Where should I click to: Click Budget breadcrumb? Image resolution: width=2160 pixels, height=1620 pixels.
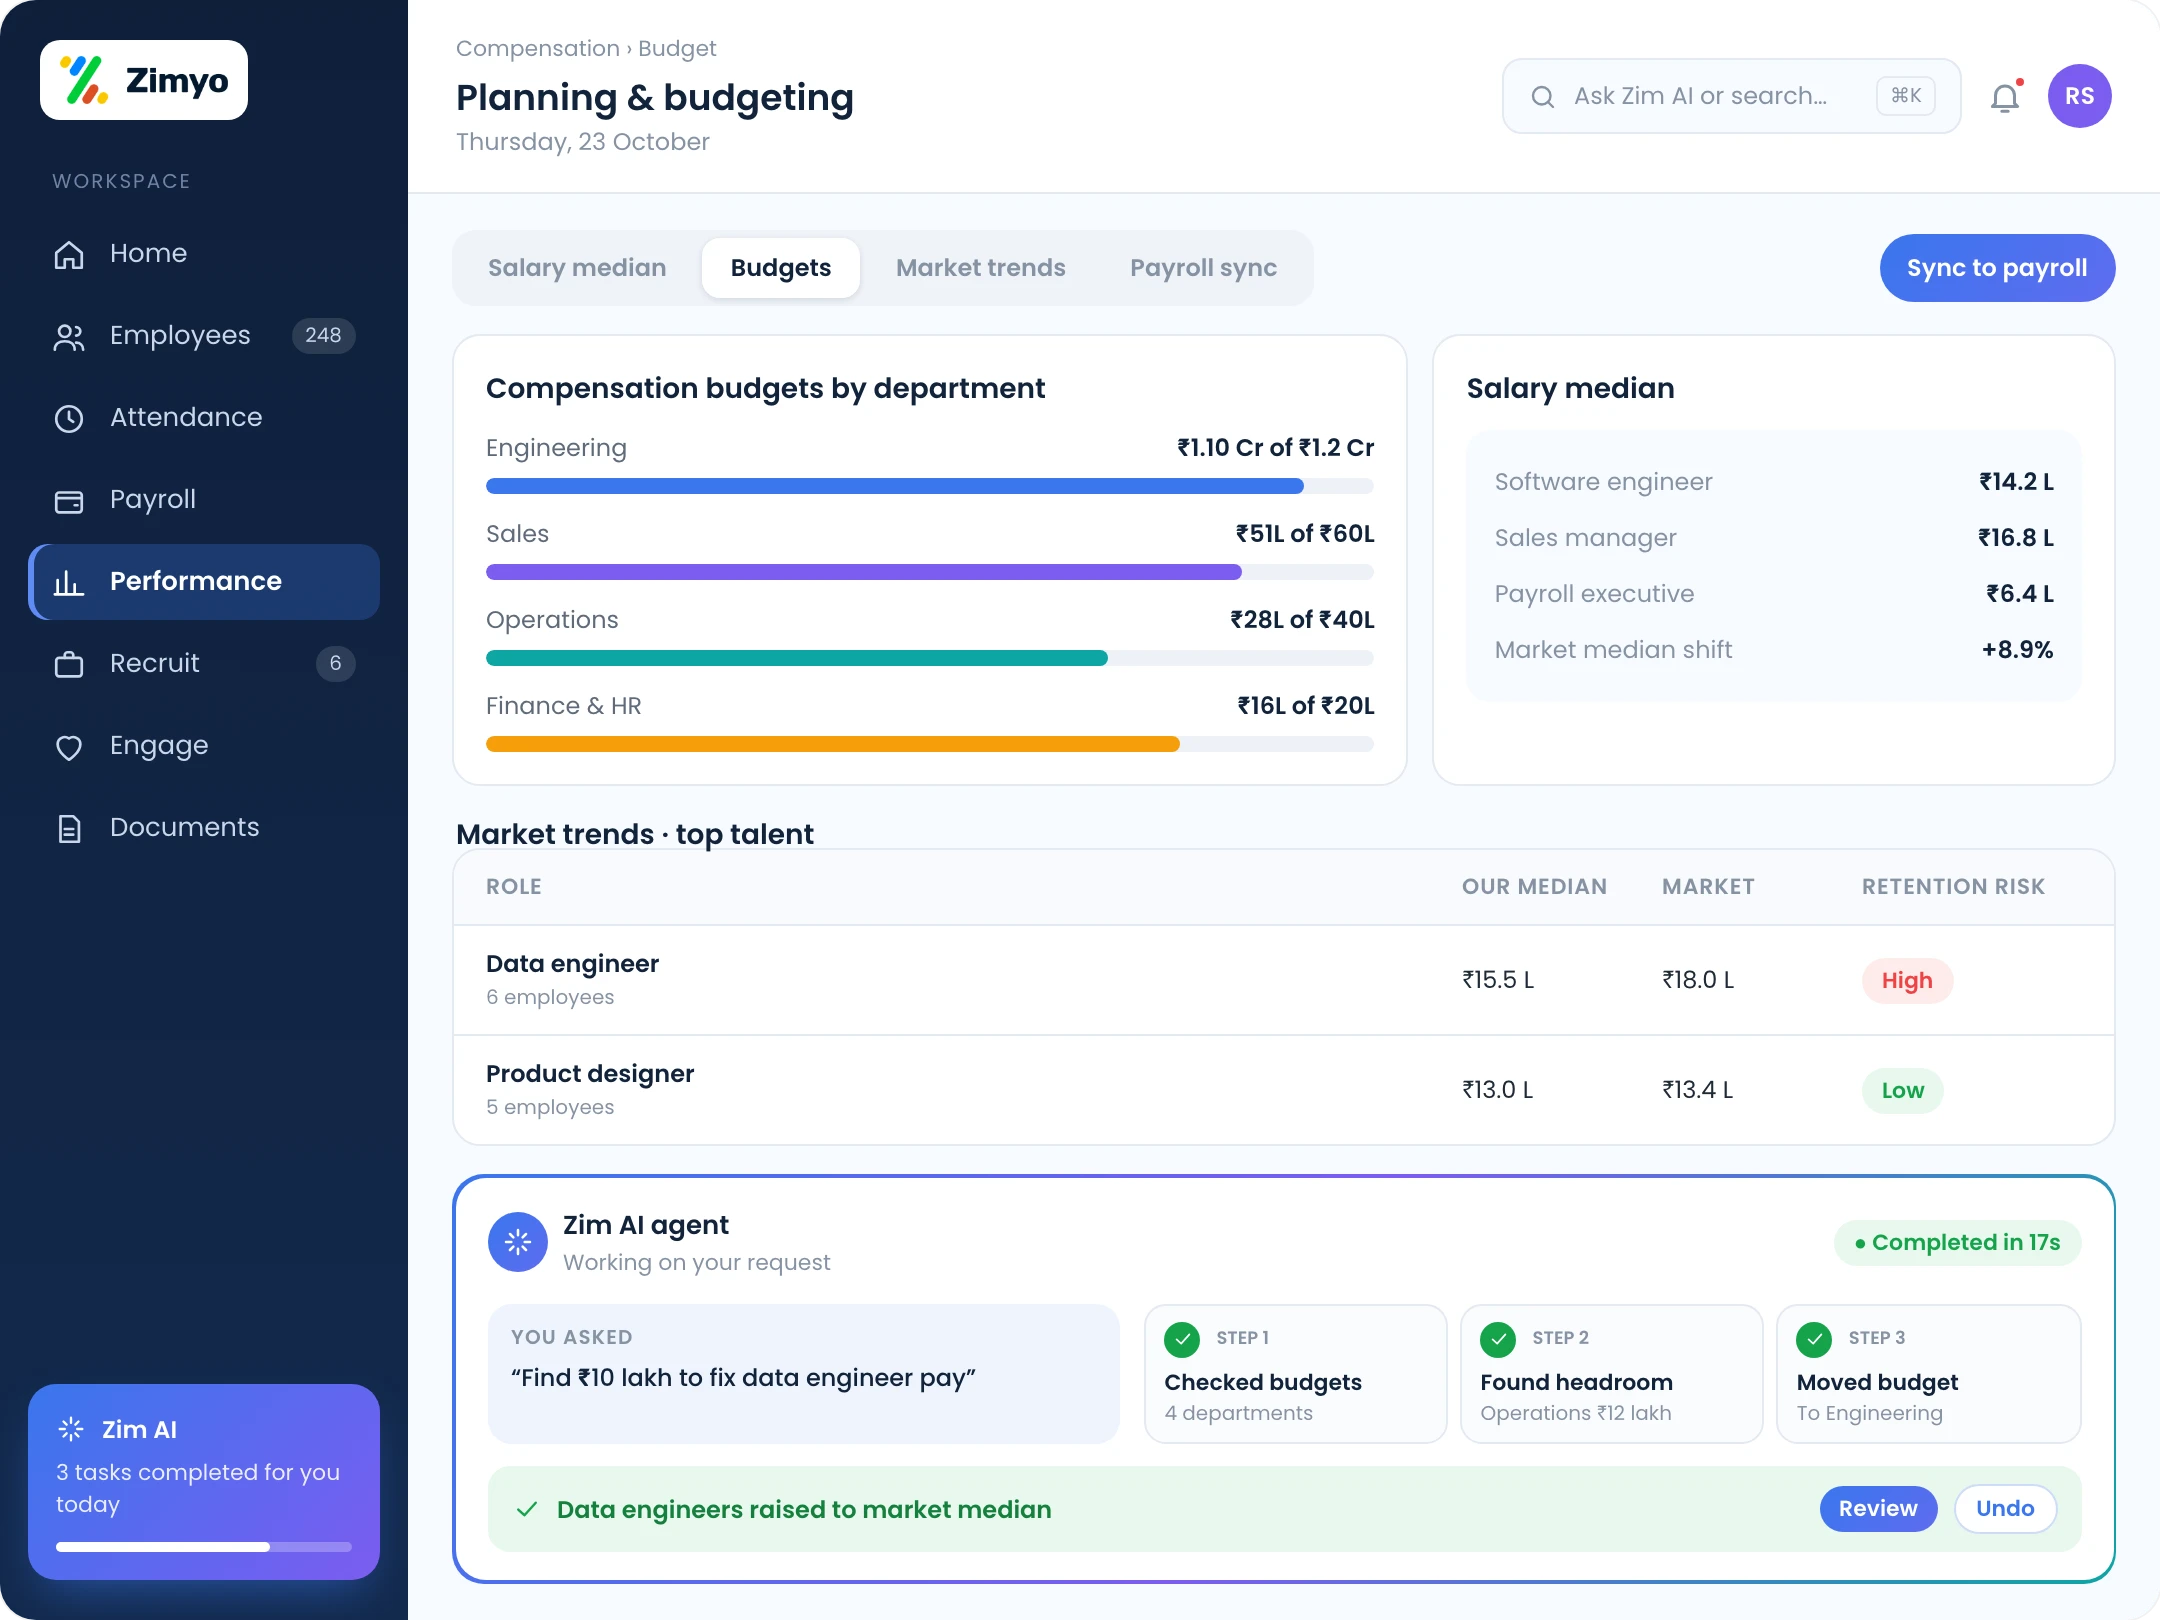coord(677,48)
